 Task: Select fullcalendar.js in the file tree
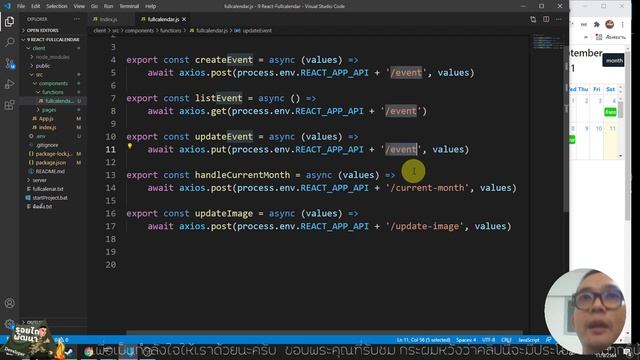pos(59,101)
